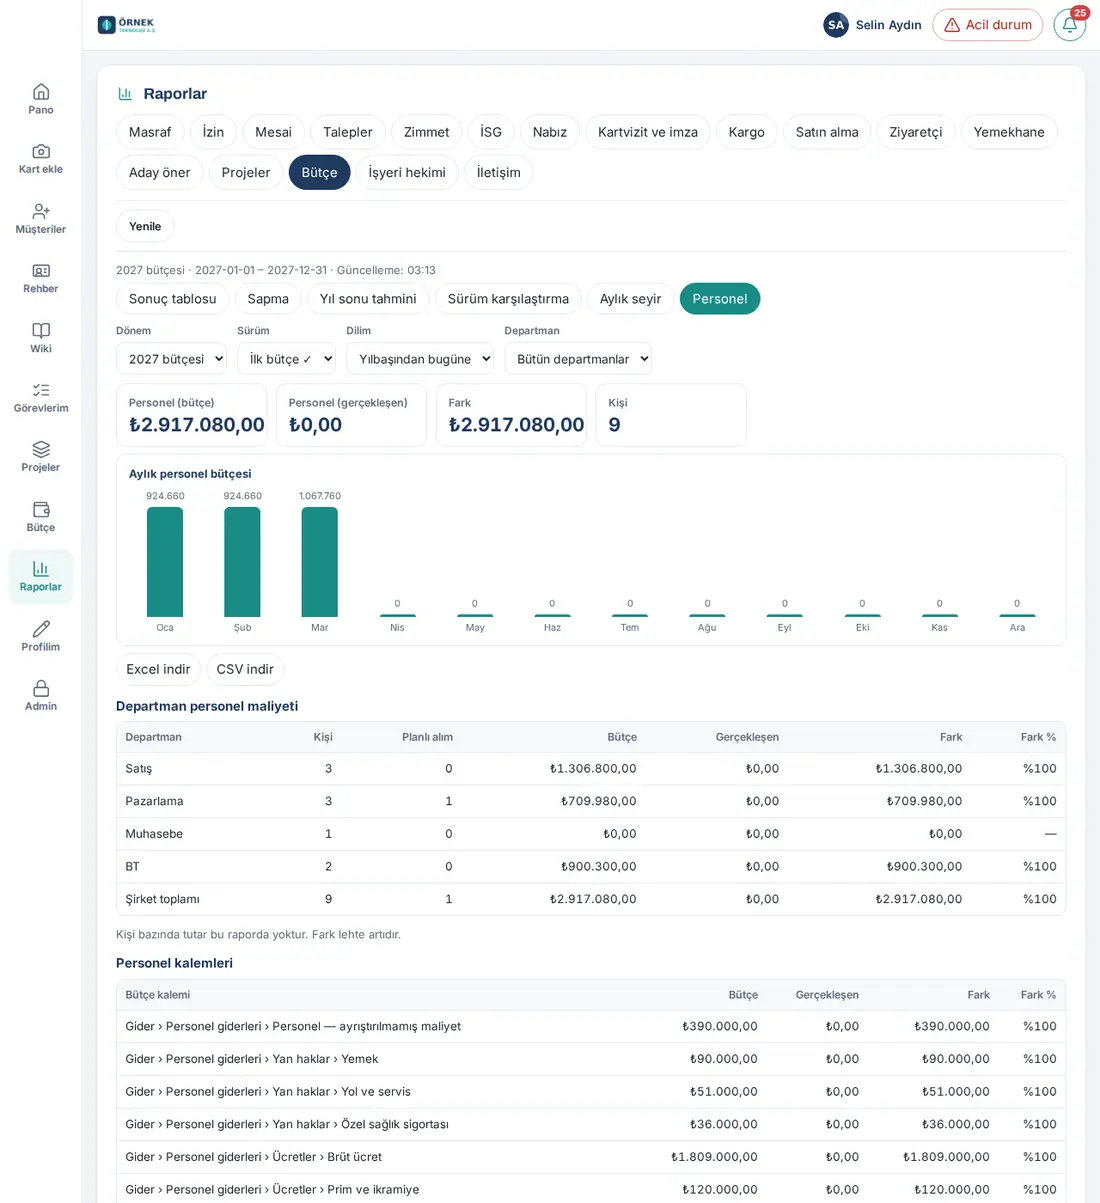Download report via Excel indir
The image size is (1100, 1203).
[158, 669]
